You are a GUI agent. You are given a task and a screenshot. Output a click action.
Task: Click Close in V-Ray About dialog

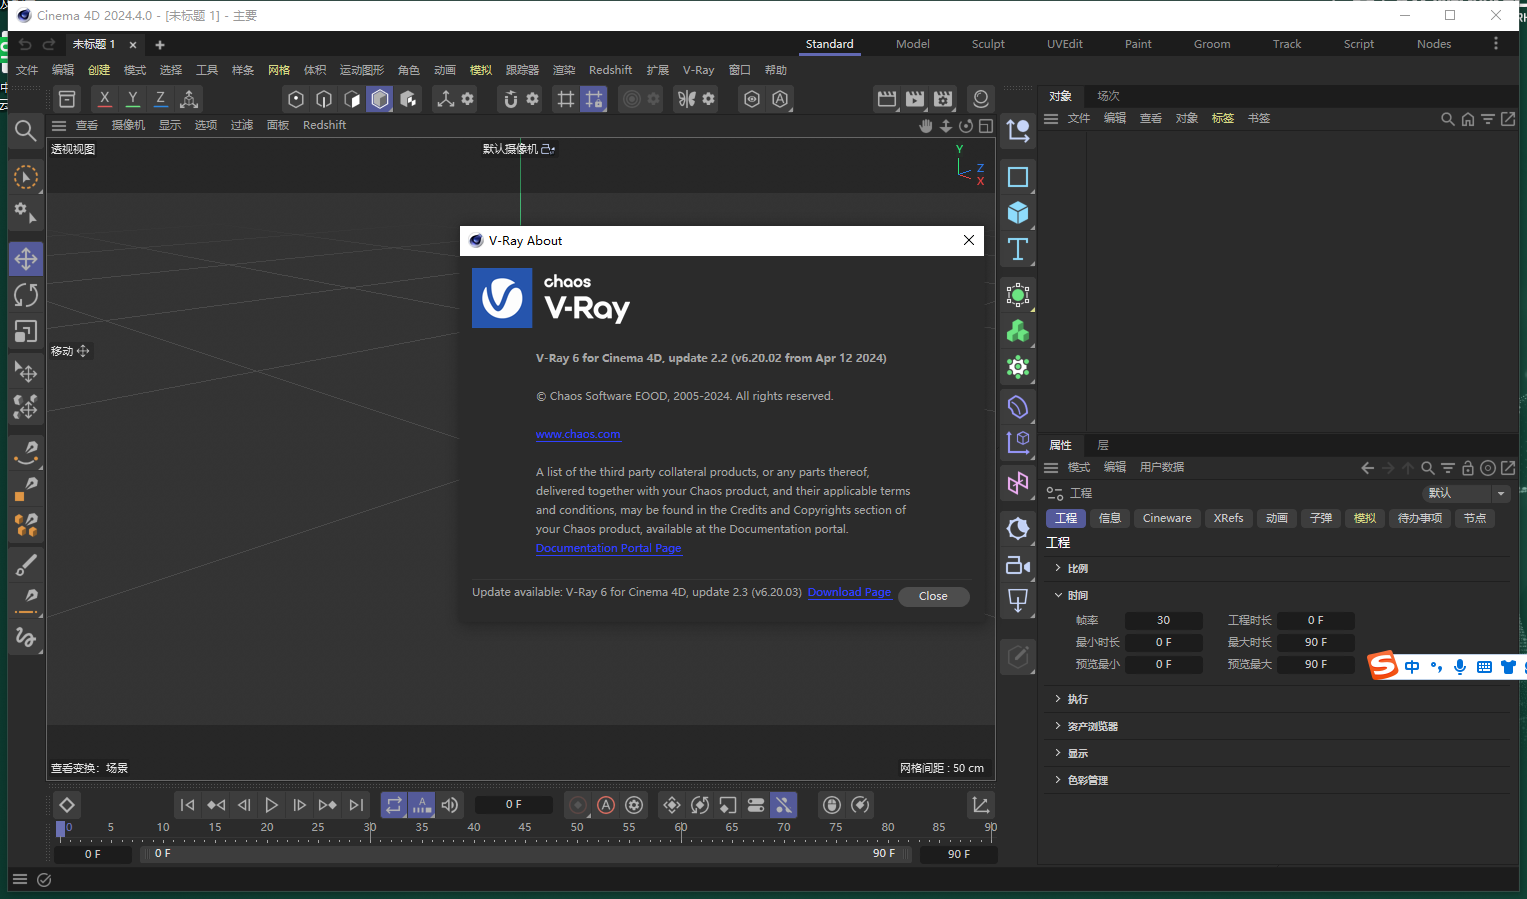point(933,596)
